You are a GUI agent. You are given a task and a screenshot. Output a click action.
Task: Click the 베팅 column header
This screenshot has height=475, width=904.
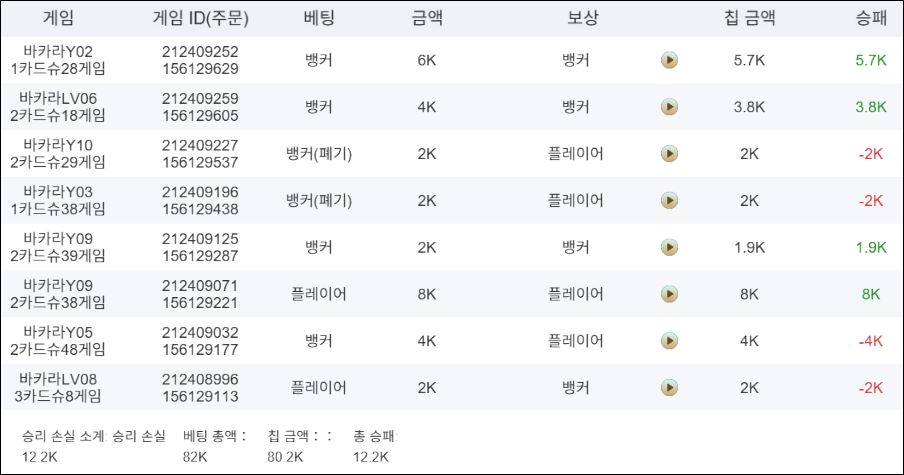pos(319,18)
